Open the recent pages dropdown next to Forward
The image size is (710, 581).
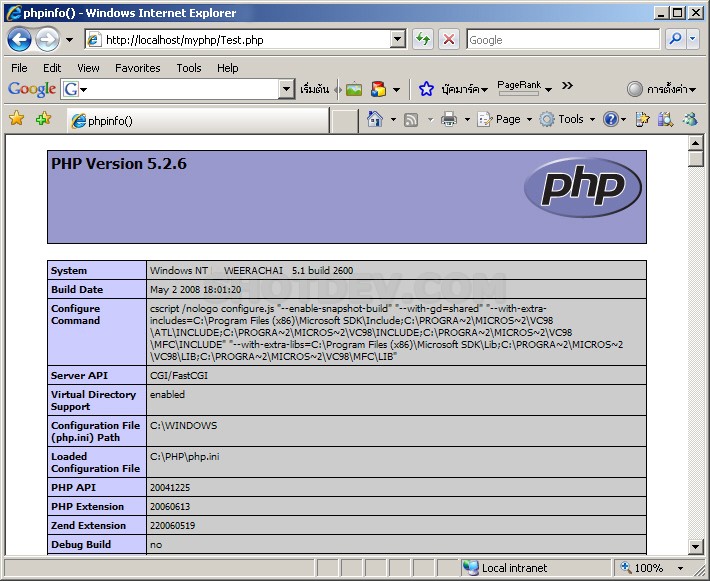[69, 40]
